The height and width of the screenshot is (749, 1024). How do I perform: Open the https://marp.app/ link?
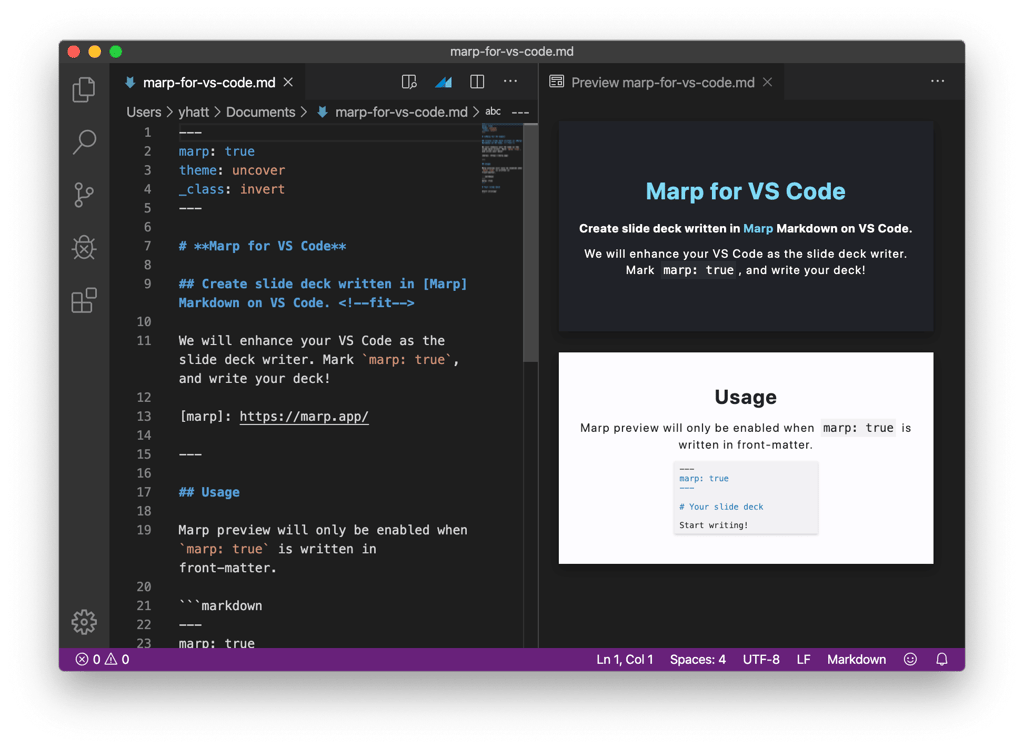(304, 416)
